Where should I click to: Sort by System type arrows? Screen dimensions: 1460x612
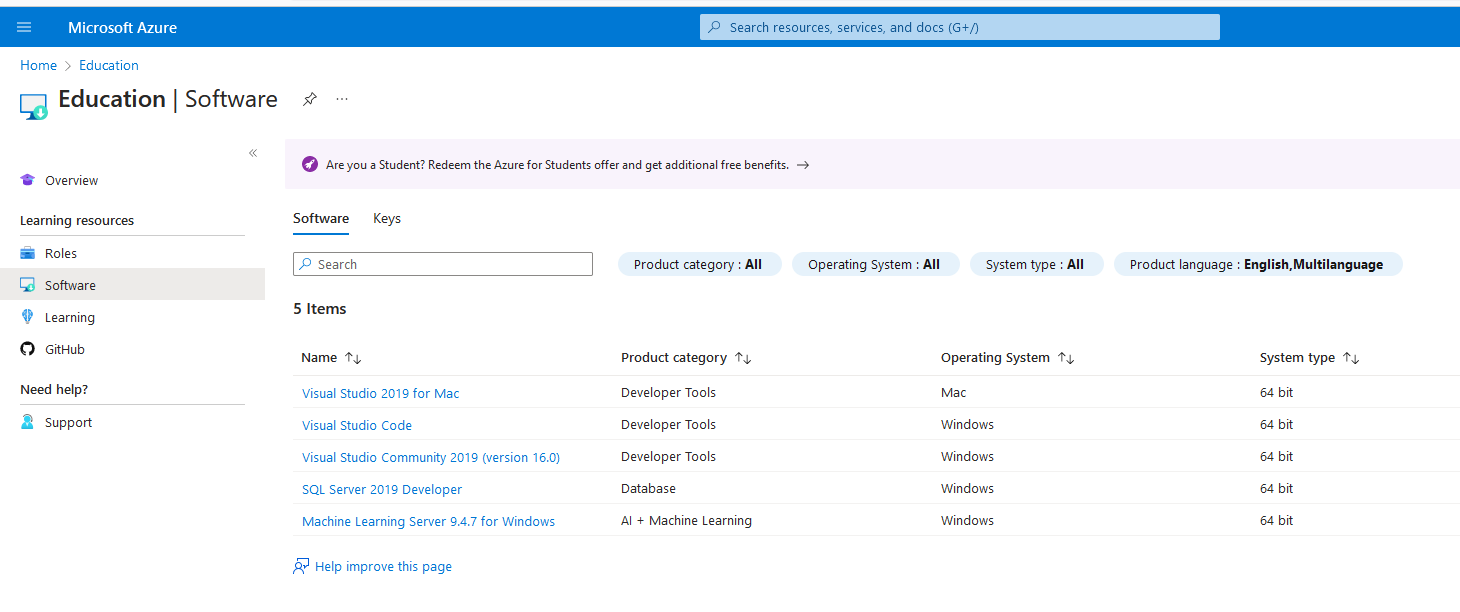click(x=1351, y=358)
